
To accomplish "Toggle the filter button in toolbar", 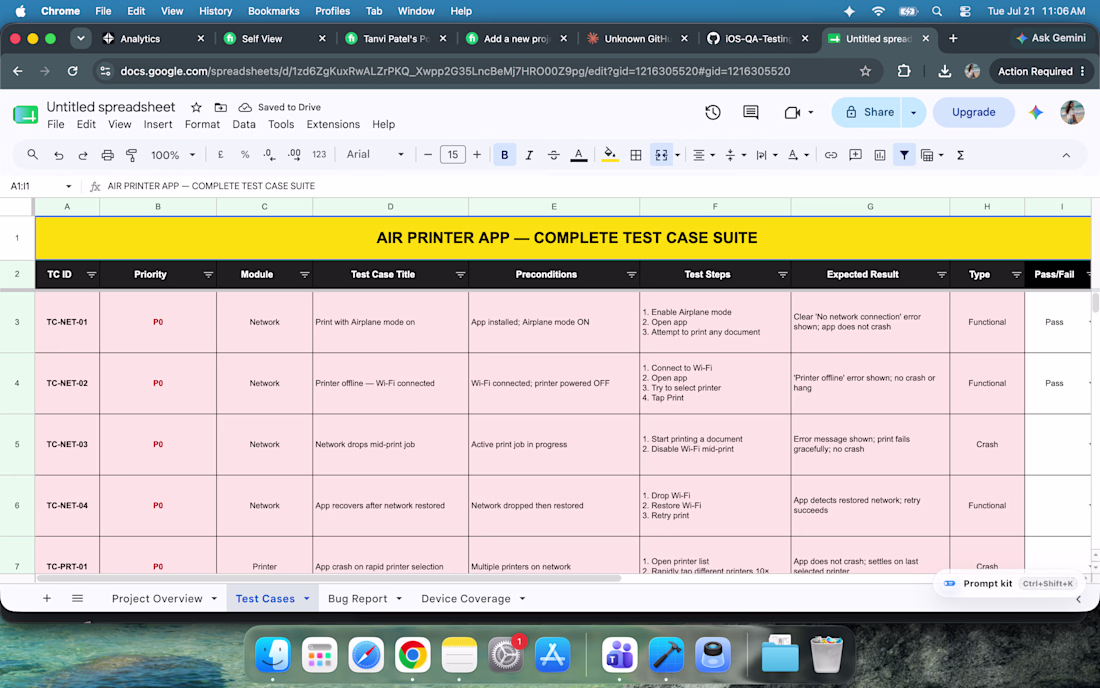I will [904, 155].
